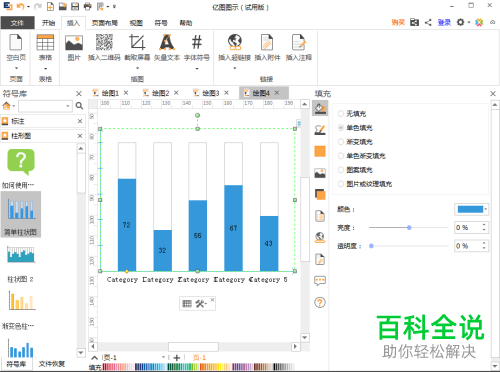Open the comments speech-bubble panel in sidebar
This screenshot has height=372, width=500.
(x=320, y=281)
